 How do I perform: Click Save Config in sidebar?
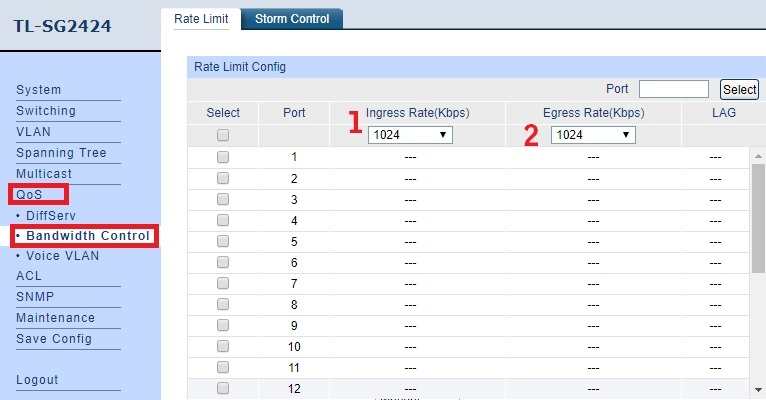[54, 339]
